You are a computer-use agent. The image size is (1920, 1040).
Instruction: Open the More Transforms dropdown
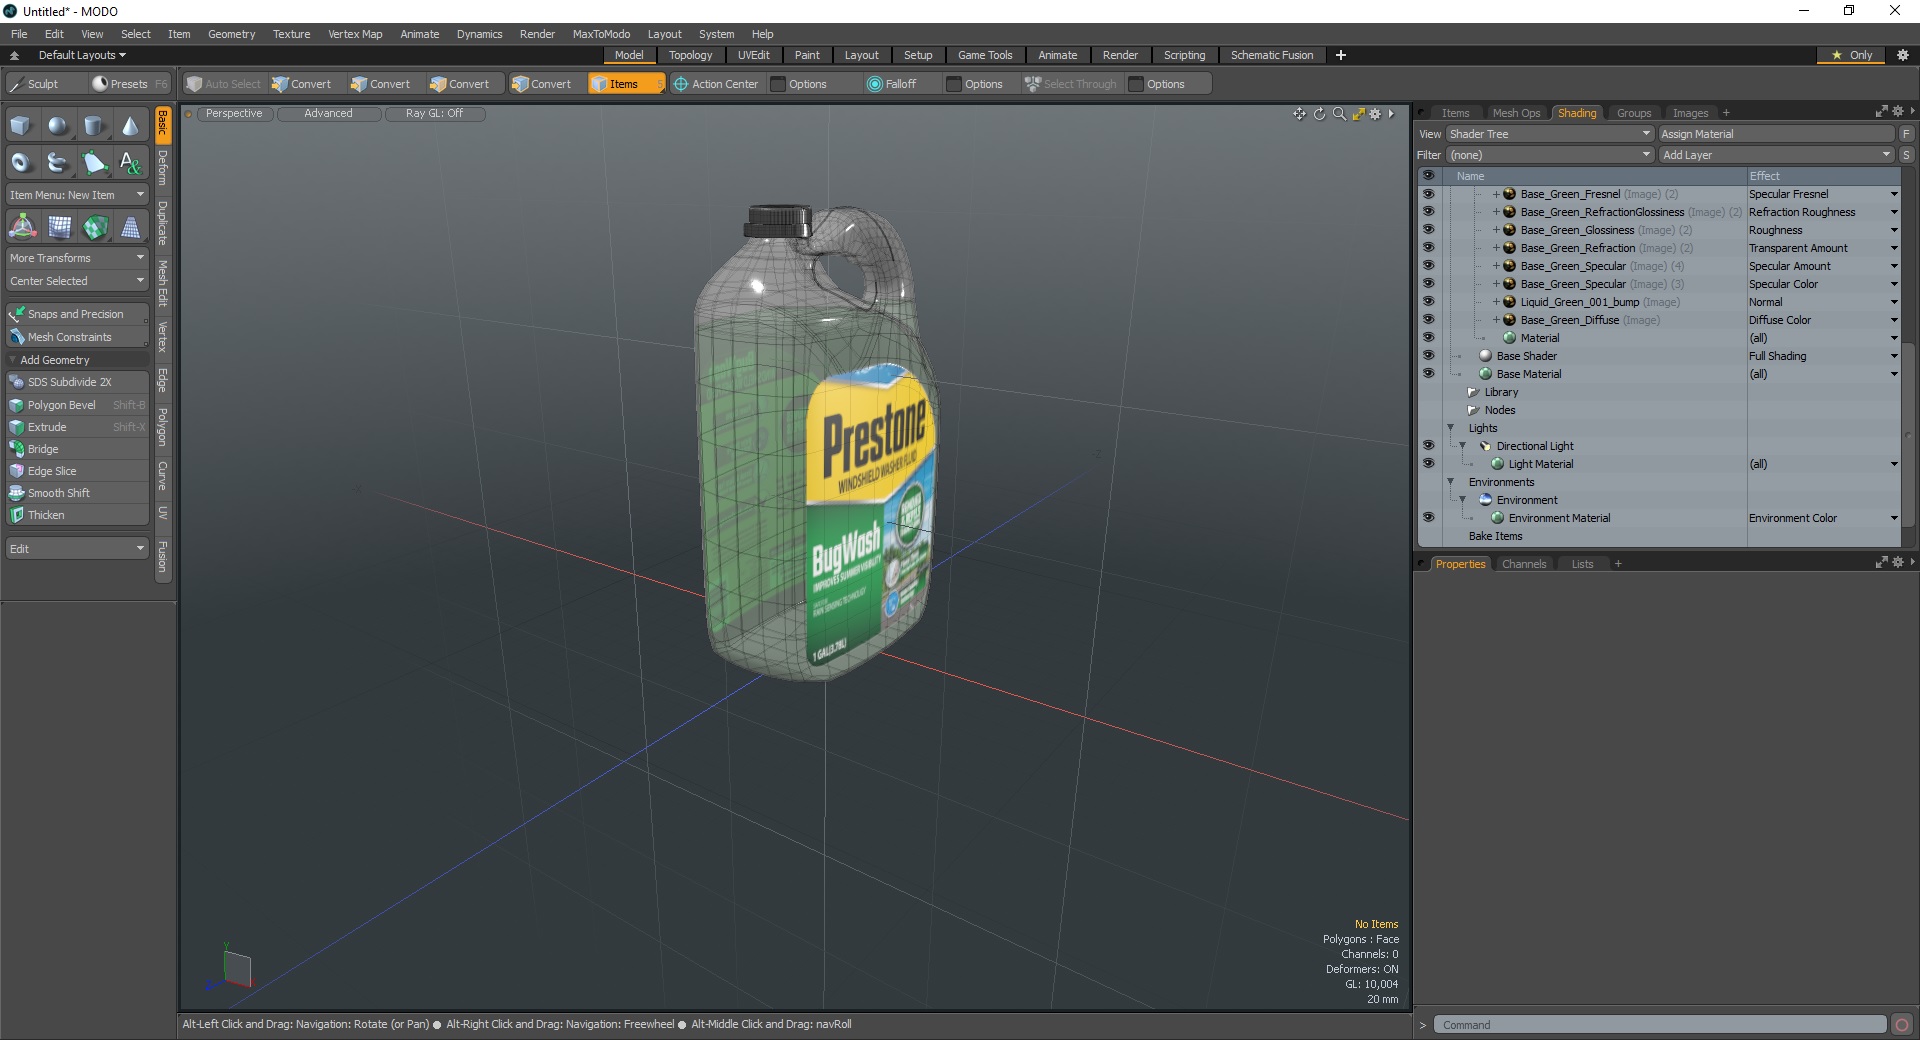(x=78, y=258)
